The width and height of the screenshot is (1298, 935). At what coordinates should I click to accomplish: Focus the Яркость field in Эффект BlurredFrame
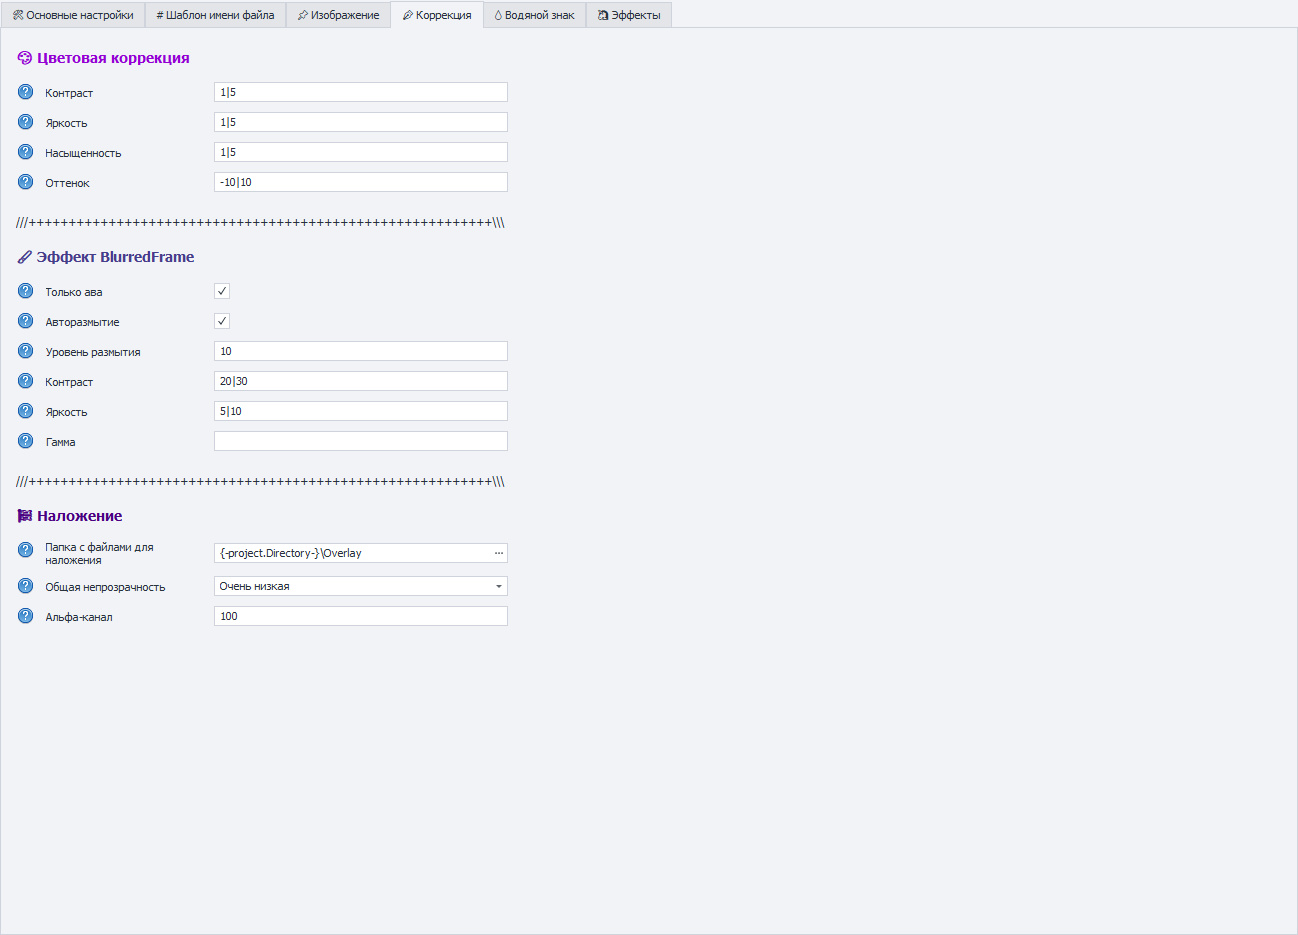pyautogui.click(x=361, y=411)
